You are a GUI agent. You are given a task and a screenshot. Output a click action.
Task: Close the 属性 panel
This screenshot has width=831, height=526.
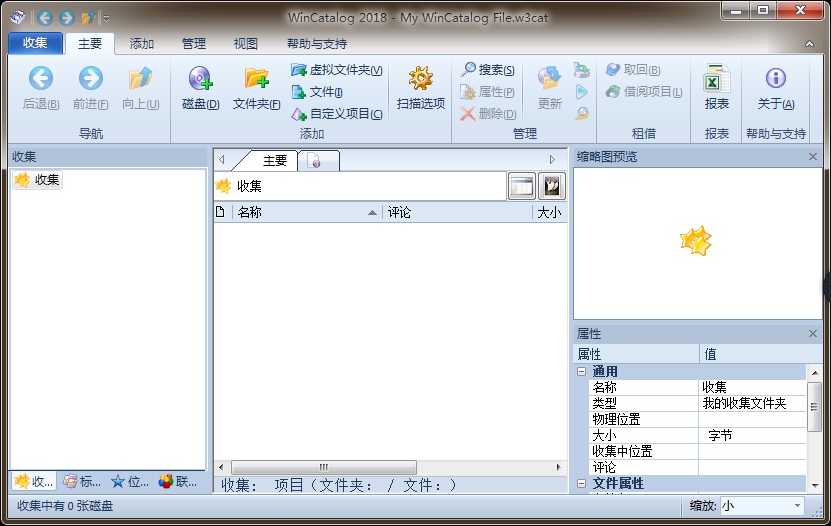(x=813, y=333)
